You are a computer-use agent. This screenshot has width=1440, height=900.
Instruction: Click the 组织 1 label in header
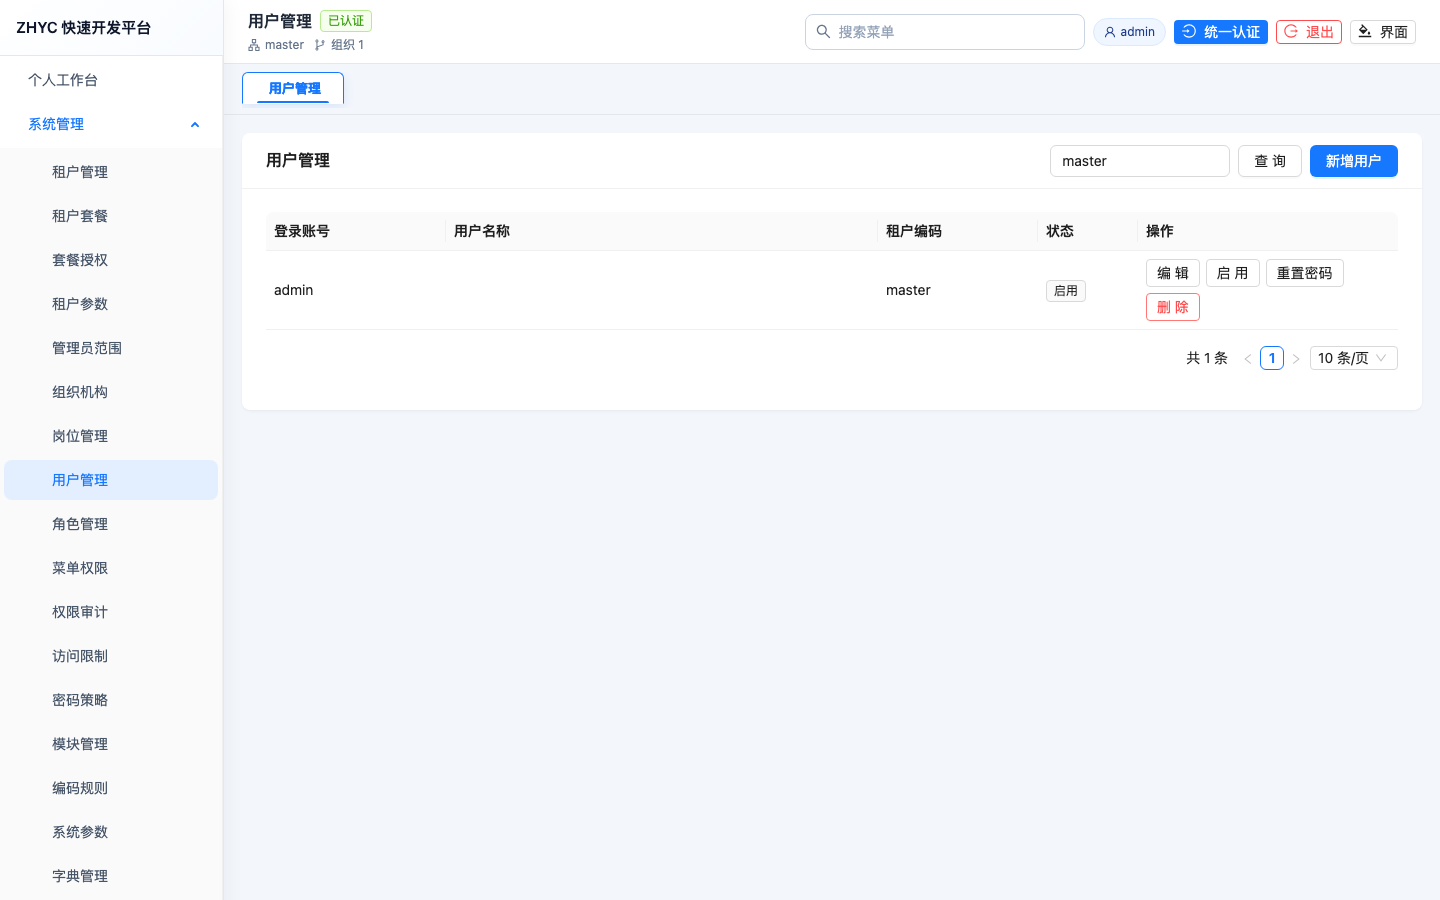pos(348,45)
